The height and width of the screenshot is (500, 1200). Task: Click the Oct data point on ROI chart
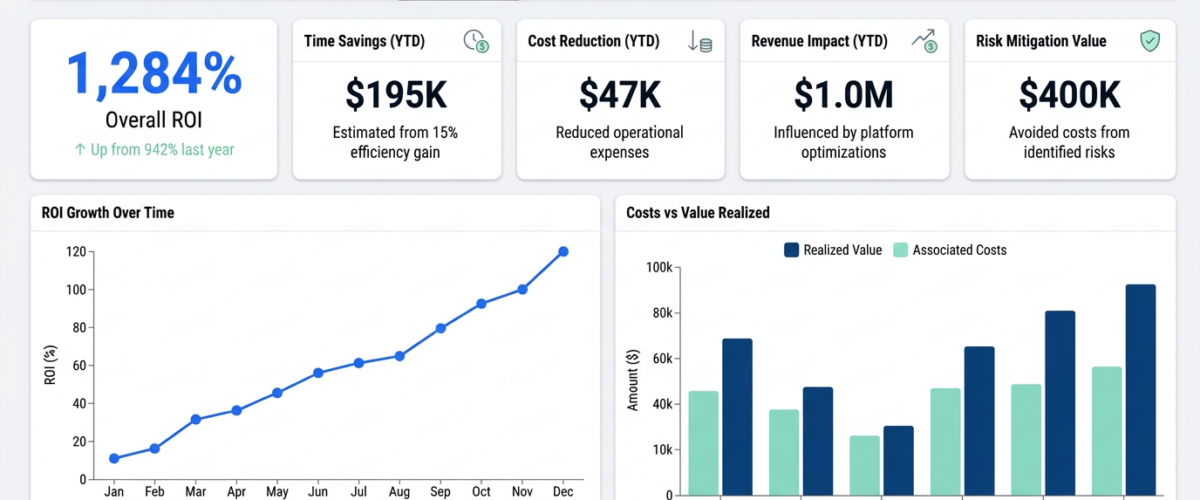(482, 303)
